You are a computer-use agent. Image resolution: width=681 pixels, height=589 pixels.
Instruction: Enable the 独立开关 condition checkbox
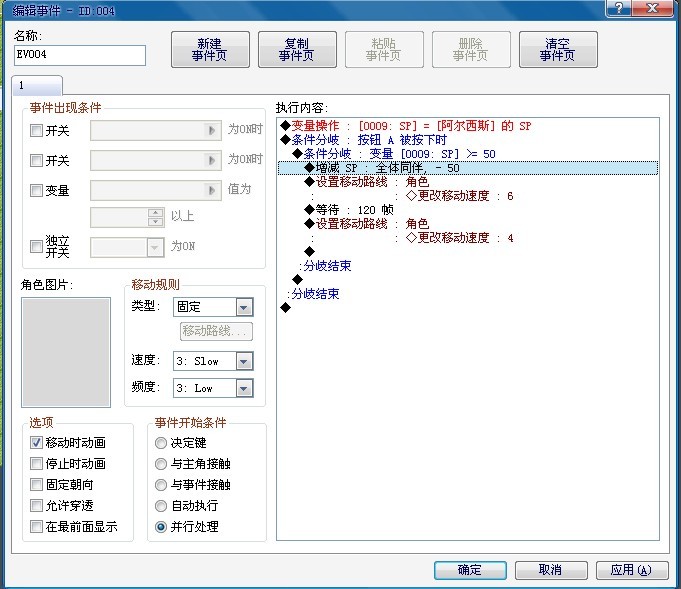tap(36, 247)
